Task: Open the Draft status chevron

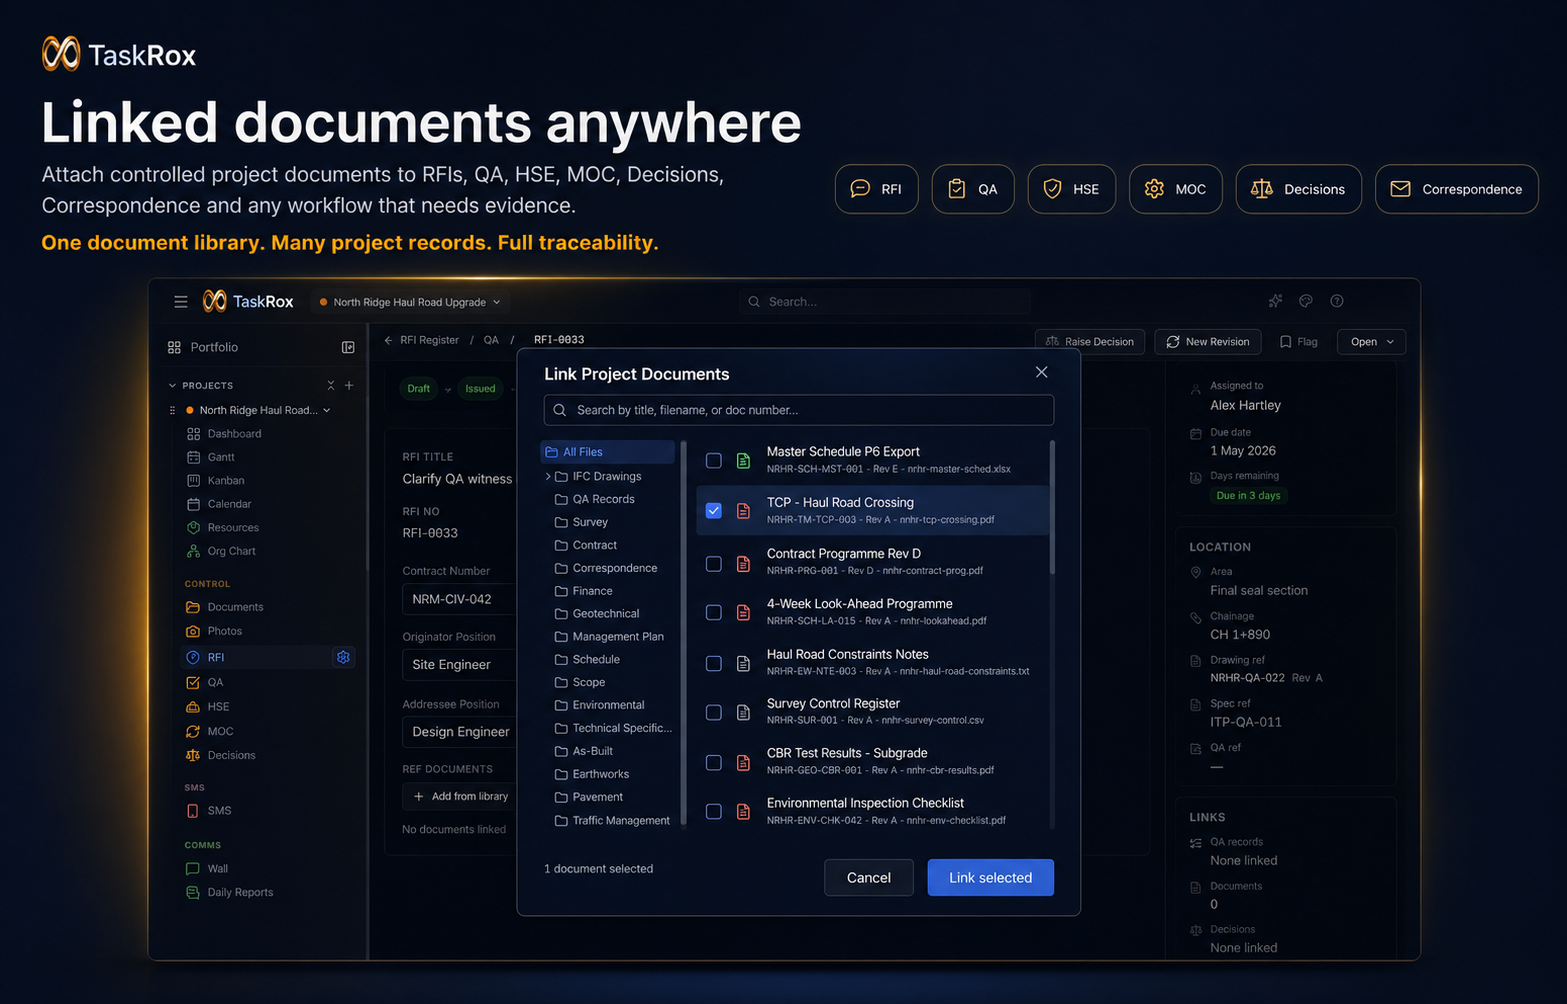Action: coord(447,389)
